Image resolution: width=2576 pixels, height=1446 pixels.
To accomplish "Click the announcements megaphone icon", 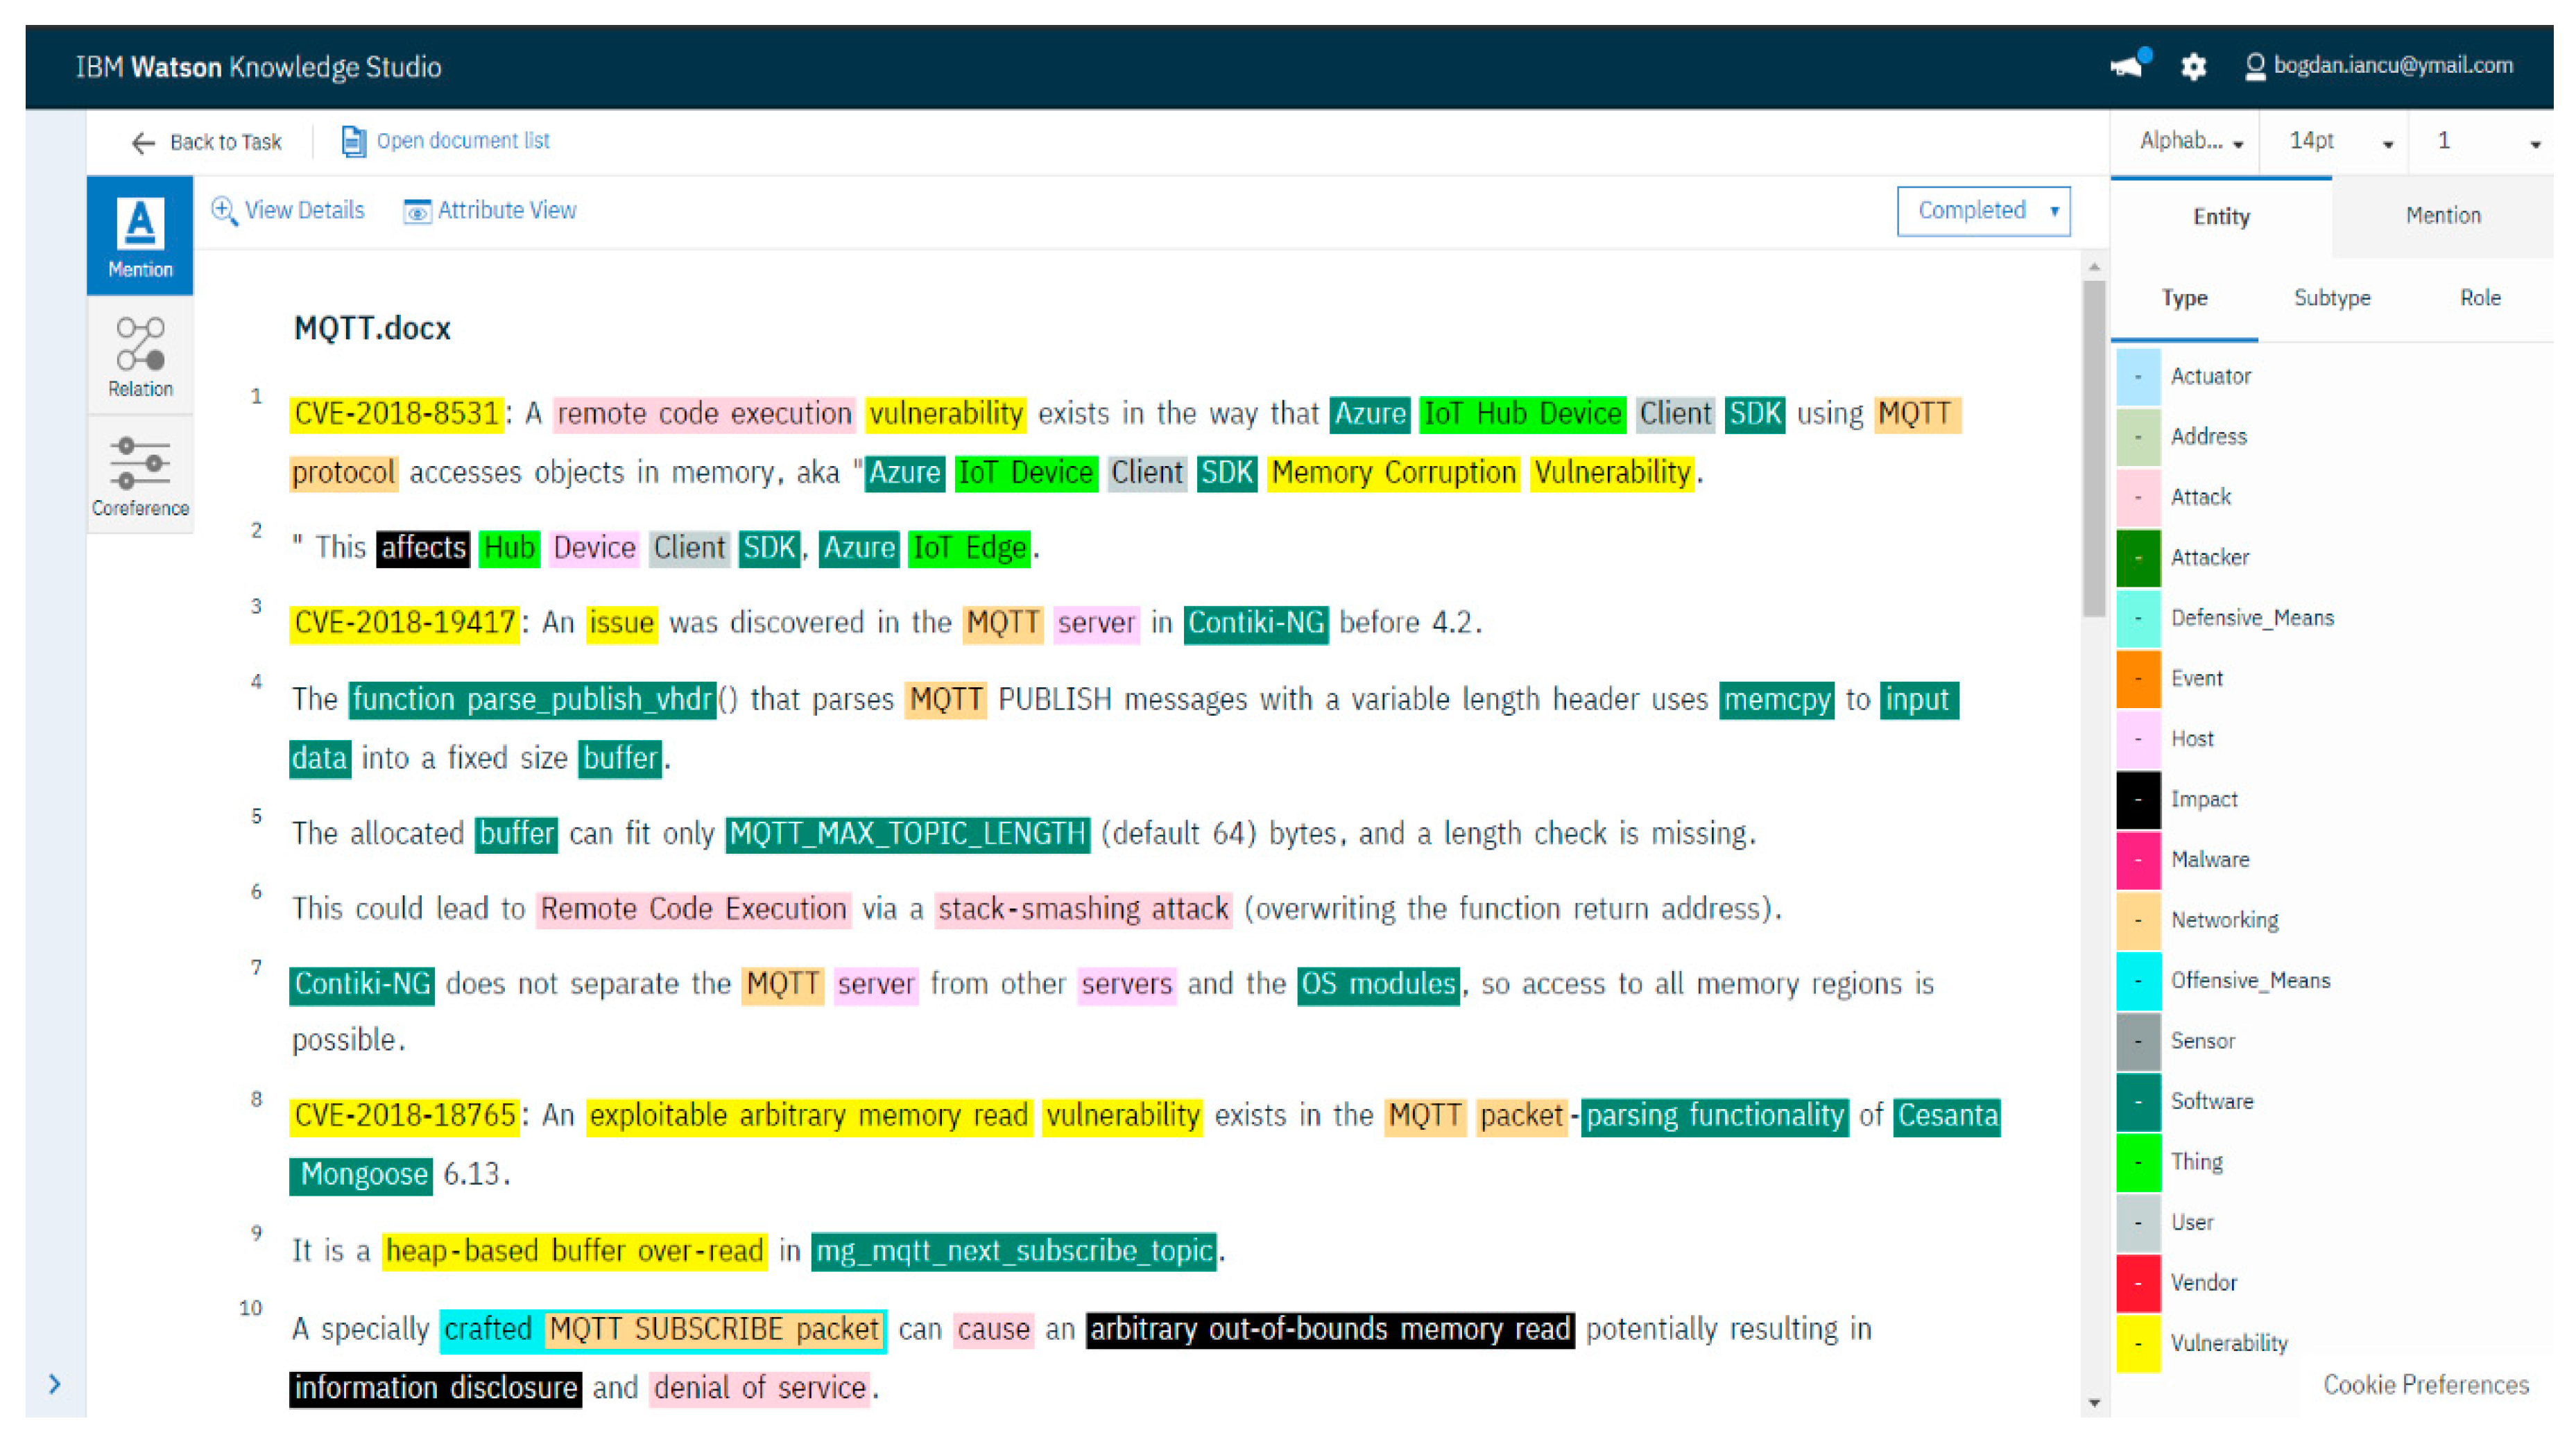I will (x=2130, y=65).
